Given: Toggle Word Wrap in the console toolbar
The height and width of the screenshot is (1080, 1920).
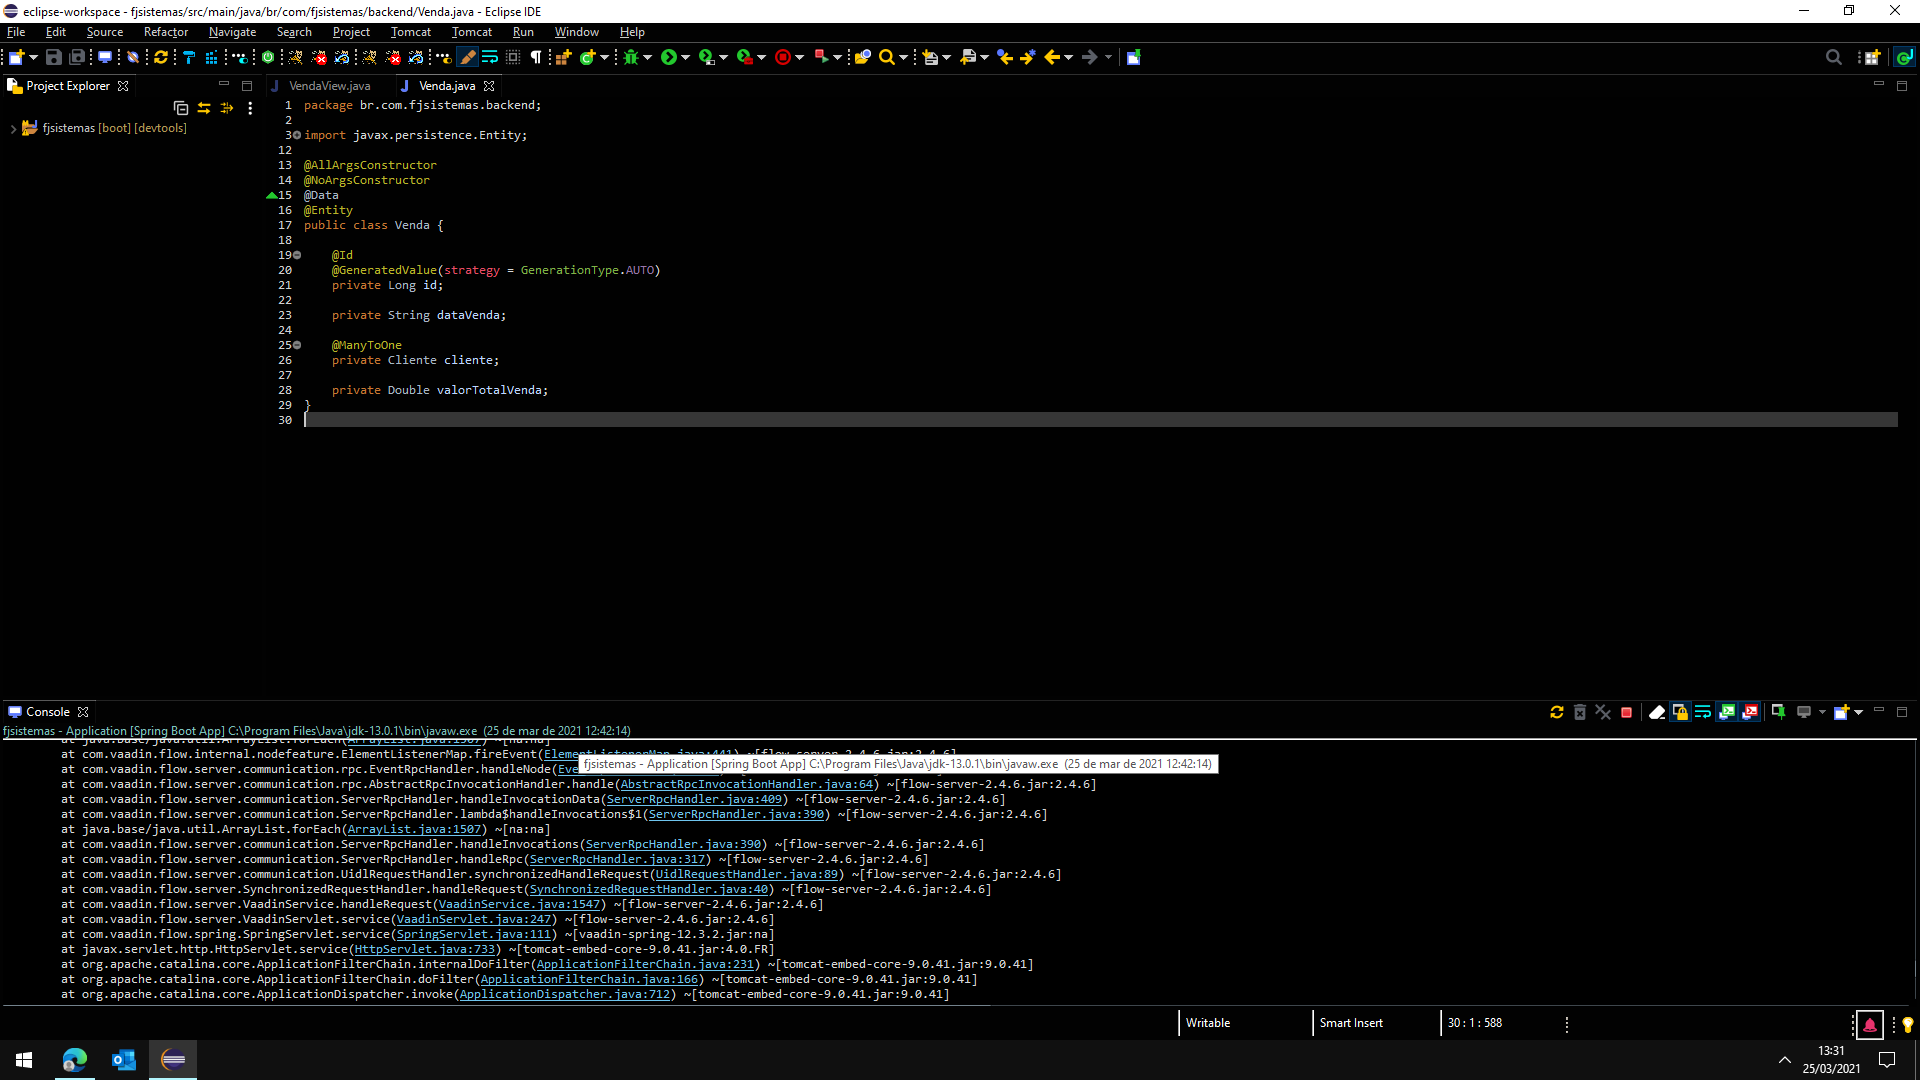Looking at the screenshot, I should 1703,712.
